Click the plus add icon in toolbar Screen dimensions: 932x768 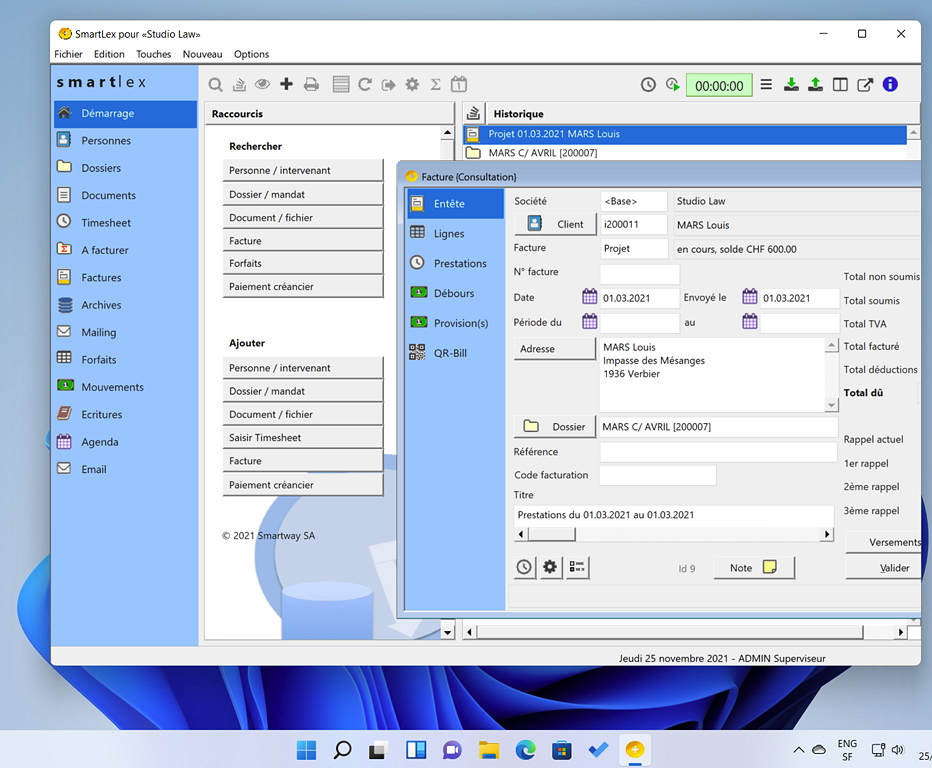coord(286,85)
